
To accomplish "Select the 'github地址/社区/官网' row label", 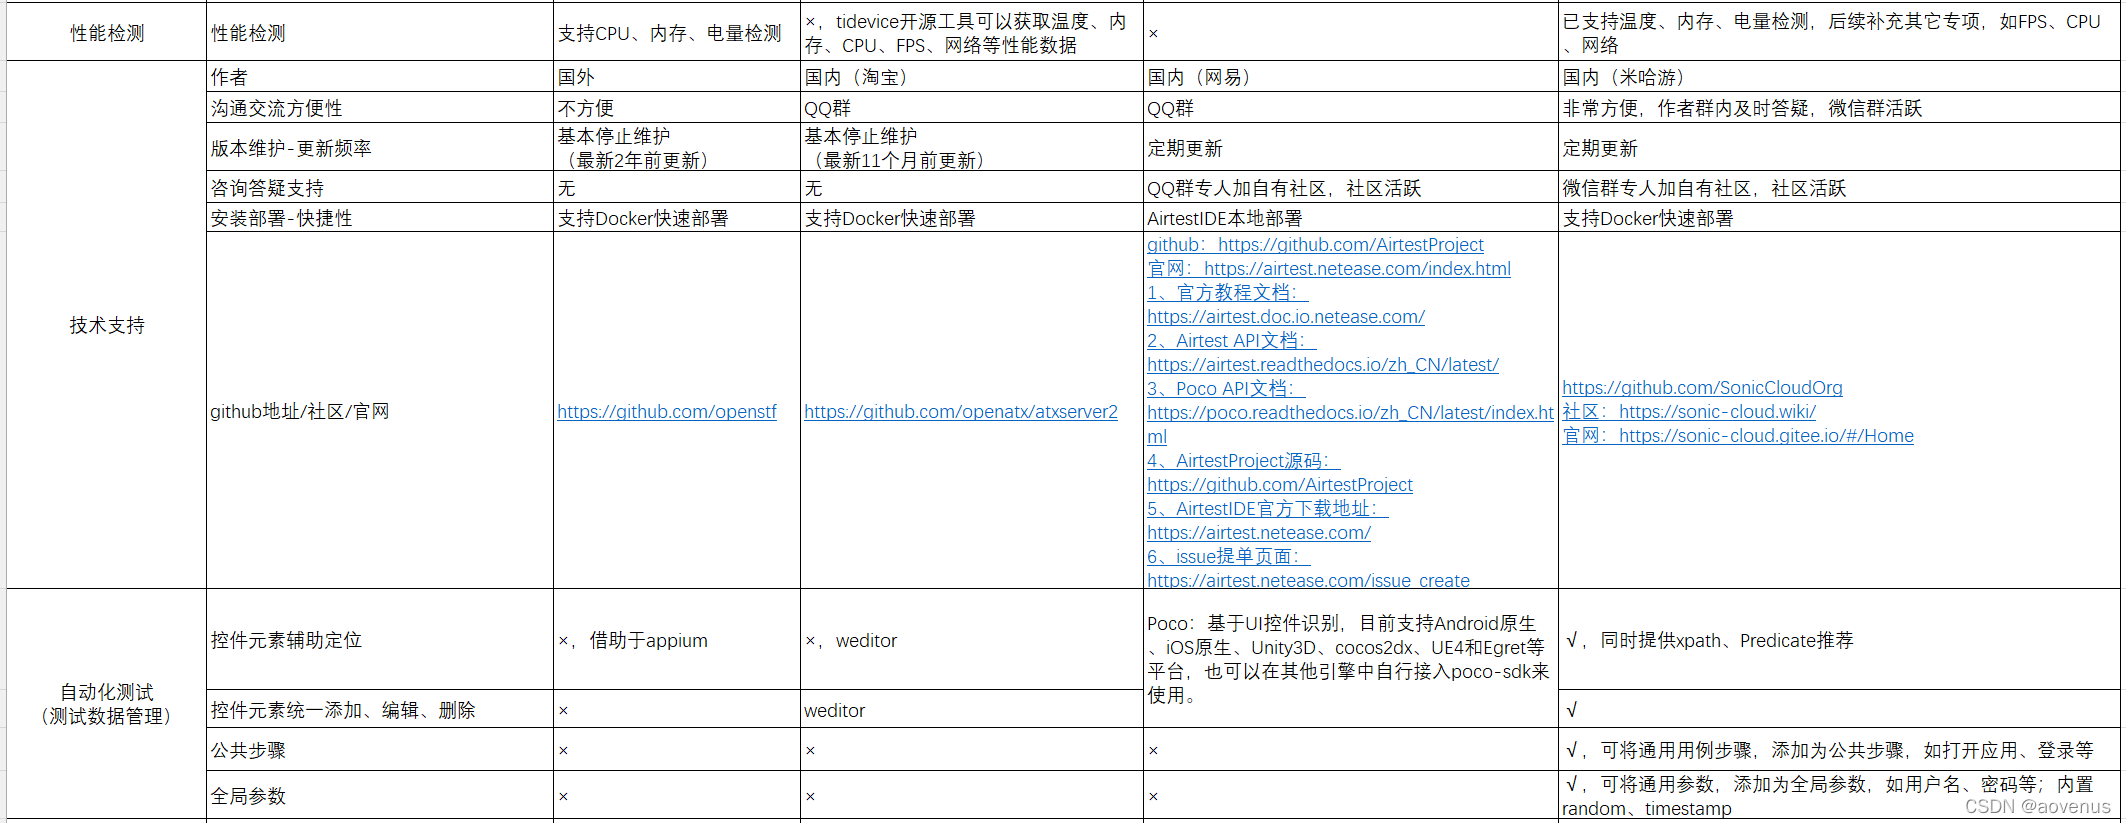I will (x=380, y=411).
